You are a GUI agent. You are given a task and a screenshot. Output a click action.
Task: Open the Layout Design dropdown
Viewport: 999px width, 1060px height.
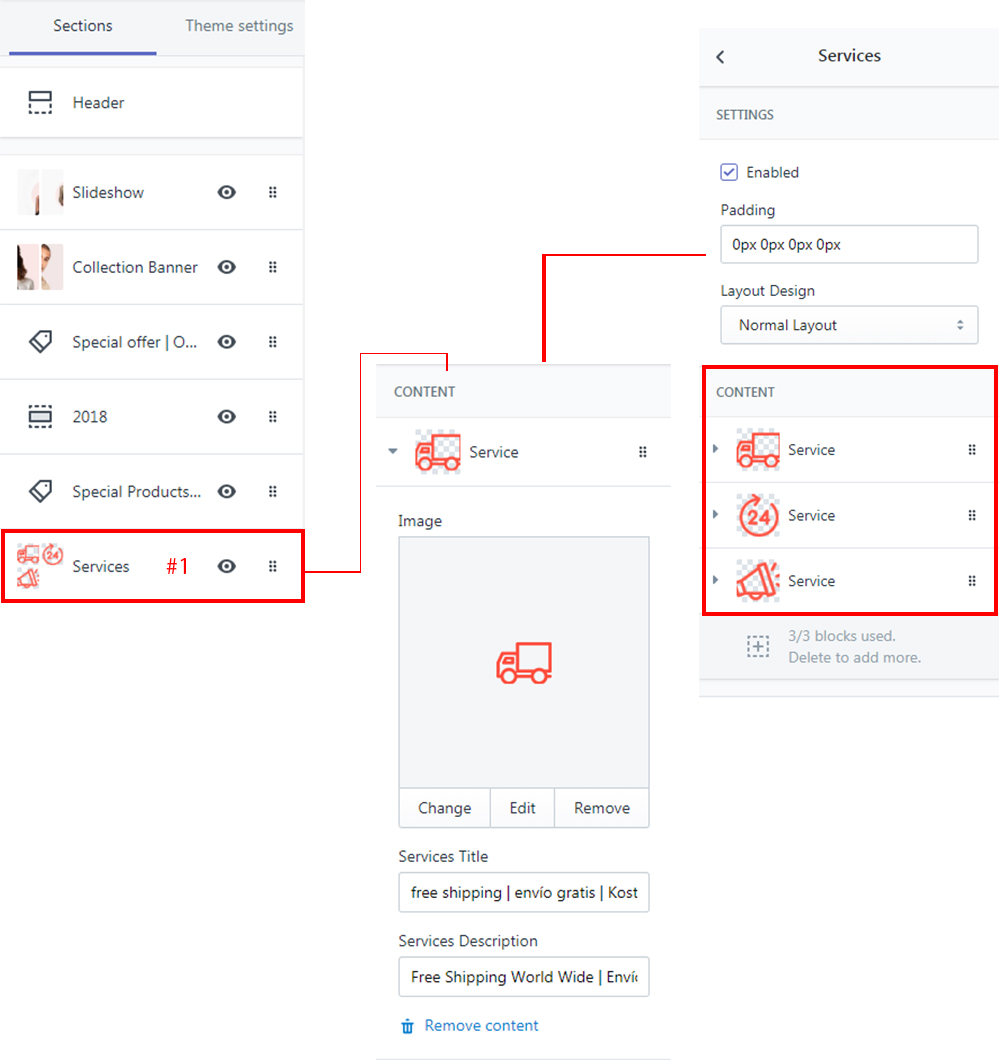pos(848,325)
